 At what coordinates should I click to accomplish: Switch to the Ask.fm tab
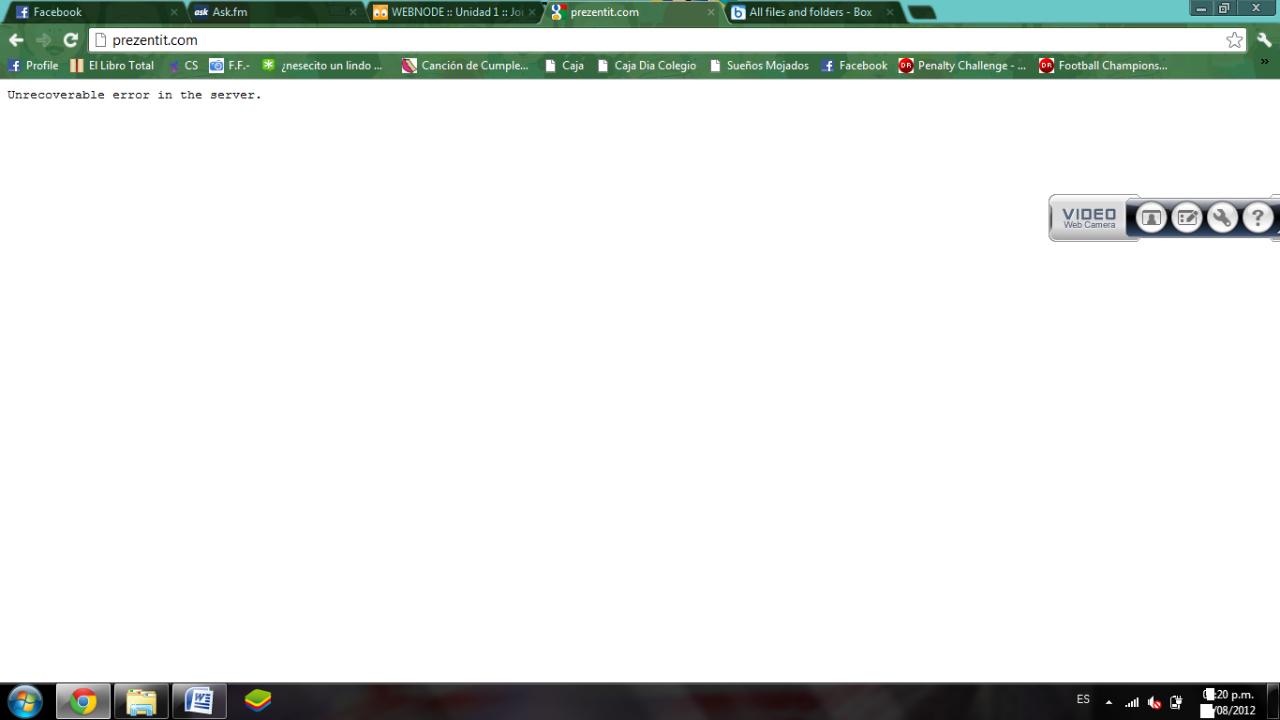270,12
